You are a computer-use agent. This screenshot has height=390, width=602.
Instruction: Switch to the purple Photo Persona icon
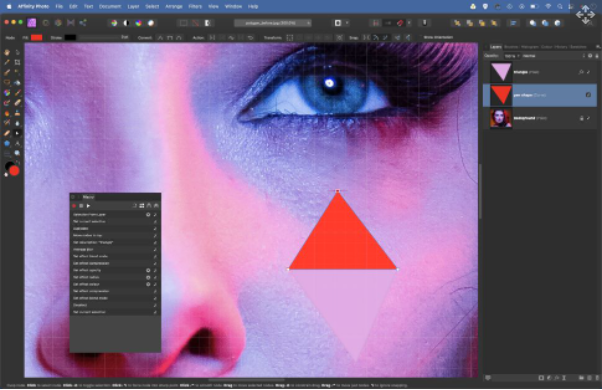pyautogui.click(x=31, y=23)
